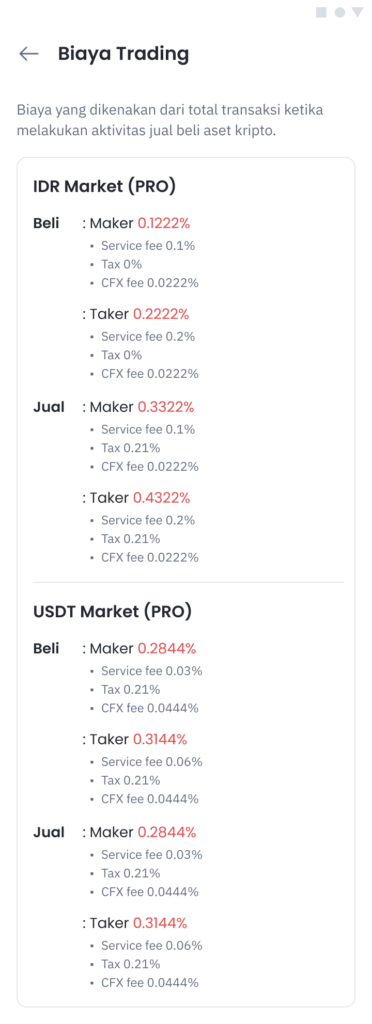Screen dimensions: 372x1024
Task: Tap the square status bar icon
Action: (x=321, y=12)
